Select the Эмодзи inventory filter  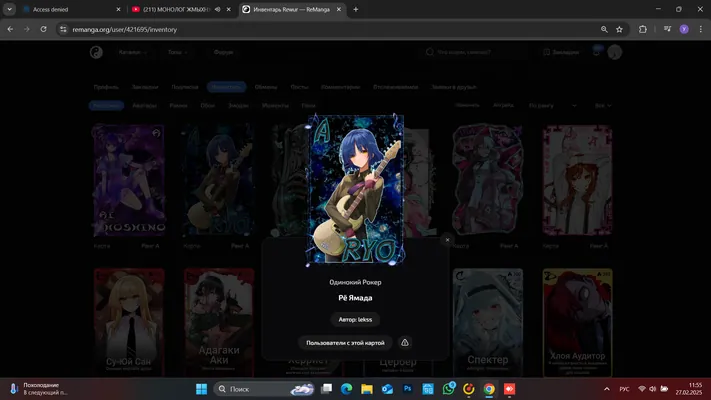239,105
